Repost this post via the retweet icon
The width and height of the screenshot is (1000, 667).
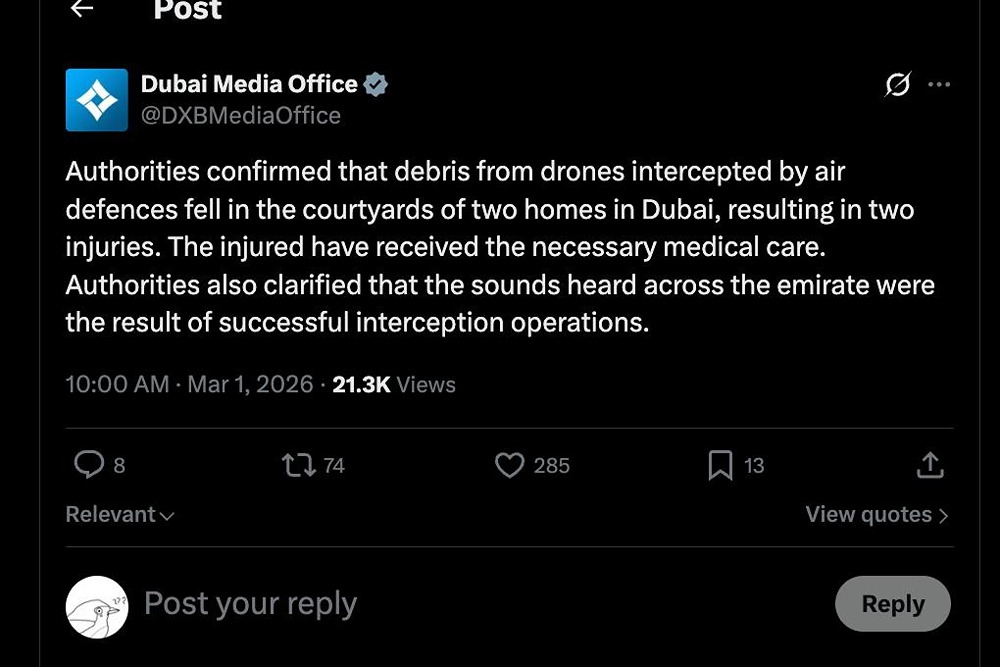(299, 465)
